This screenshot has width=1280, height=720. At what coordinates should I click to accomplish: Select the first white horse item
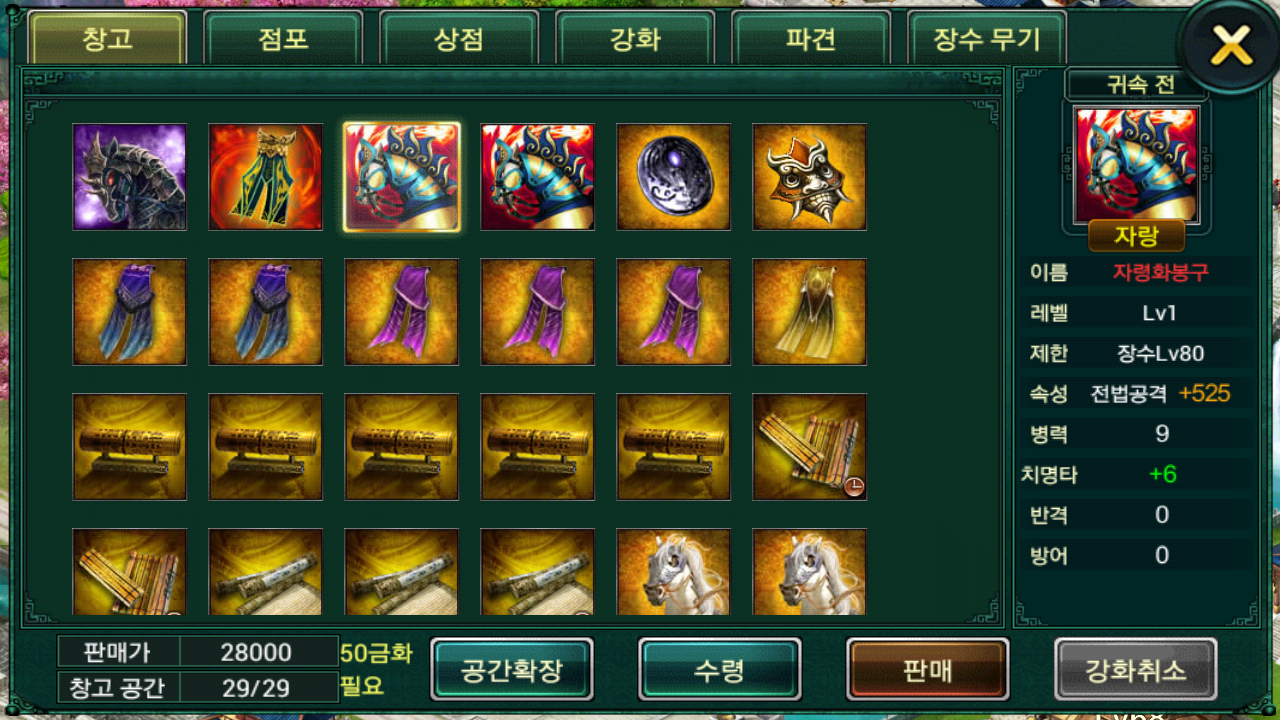(x=674, y=571)
